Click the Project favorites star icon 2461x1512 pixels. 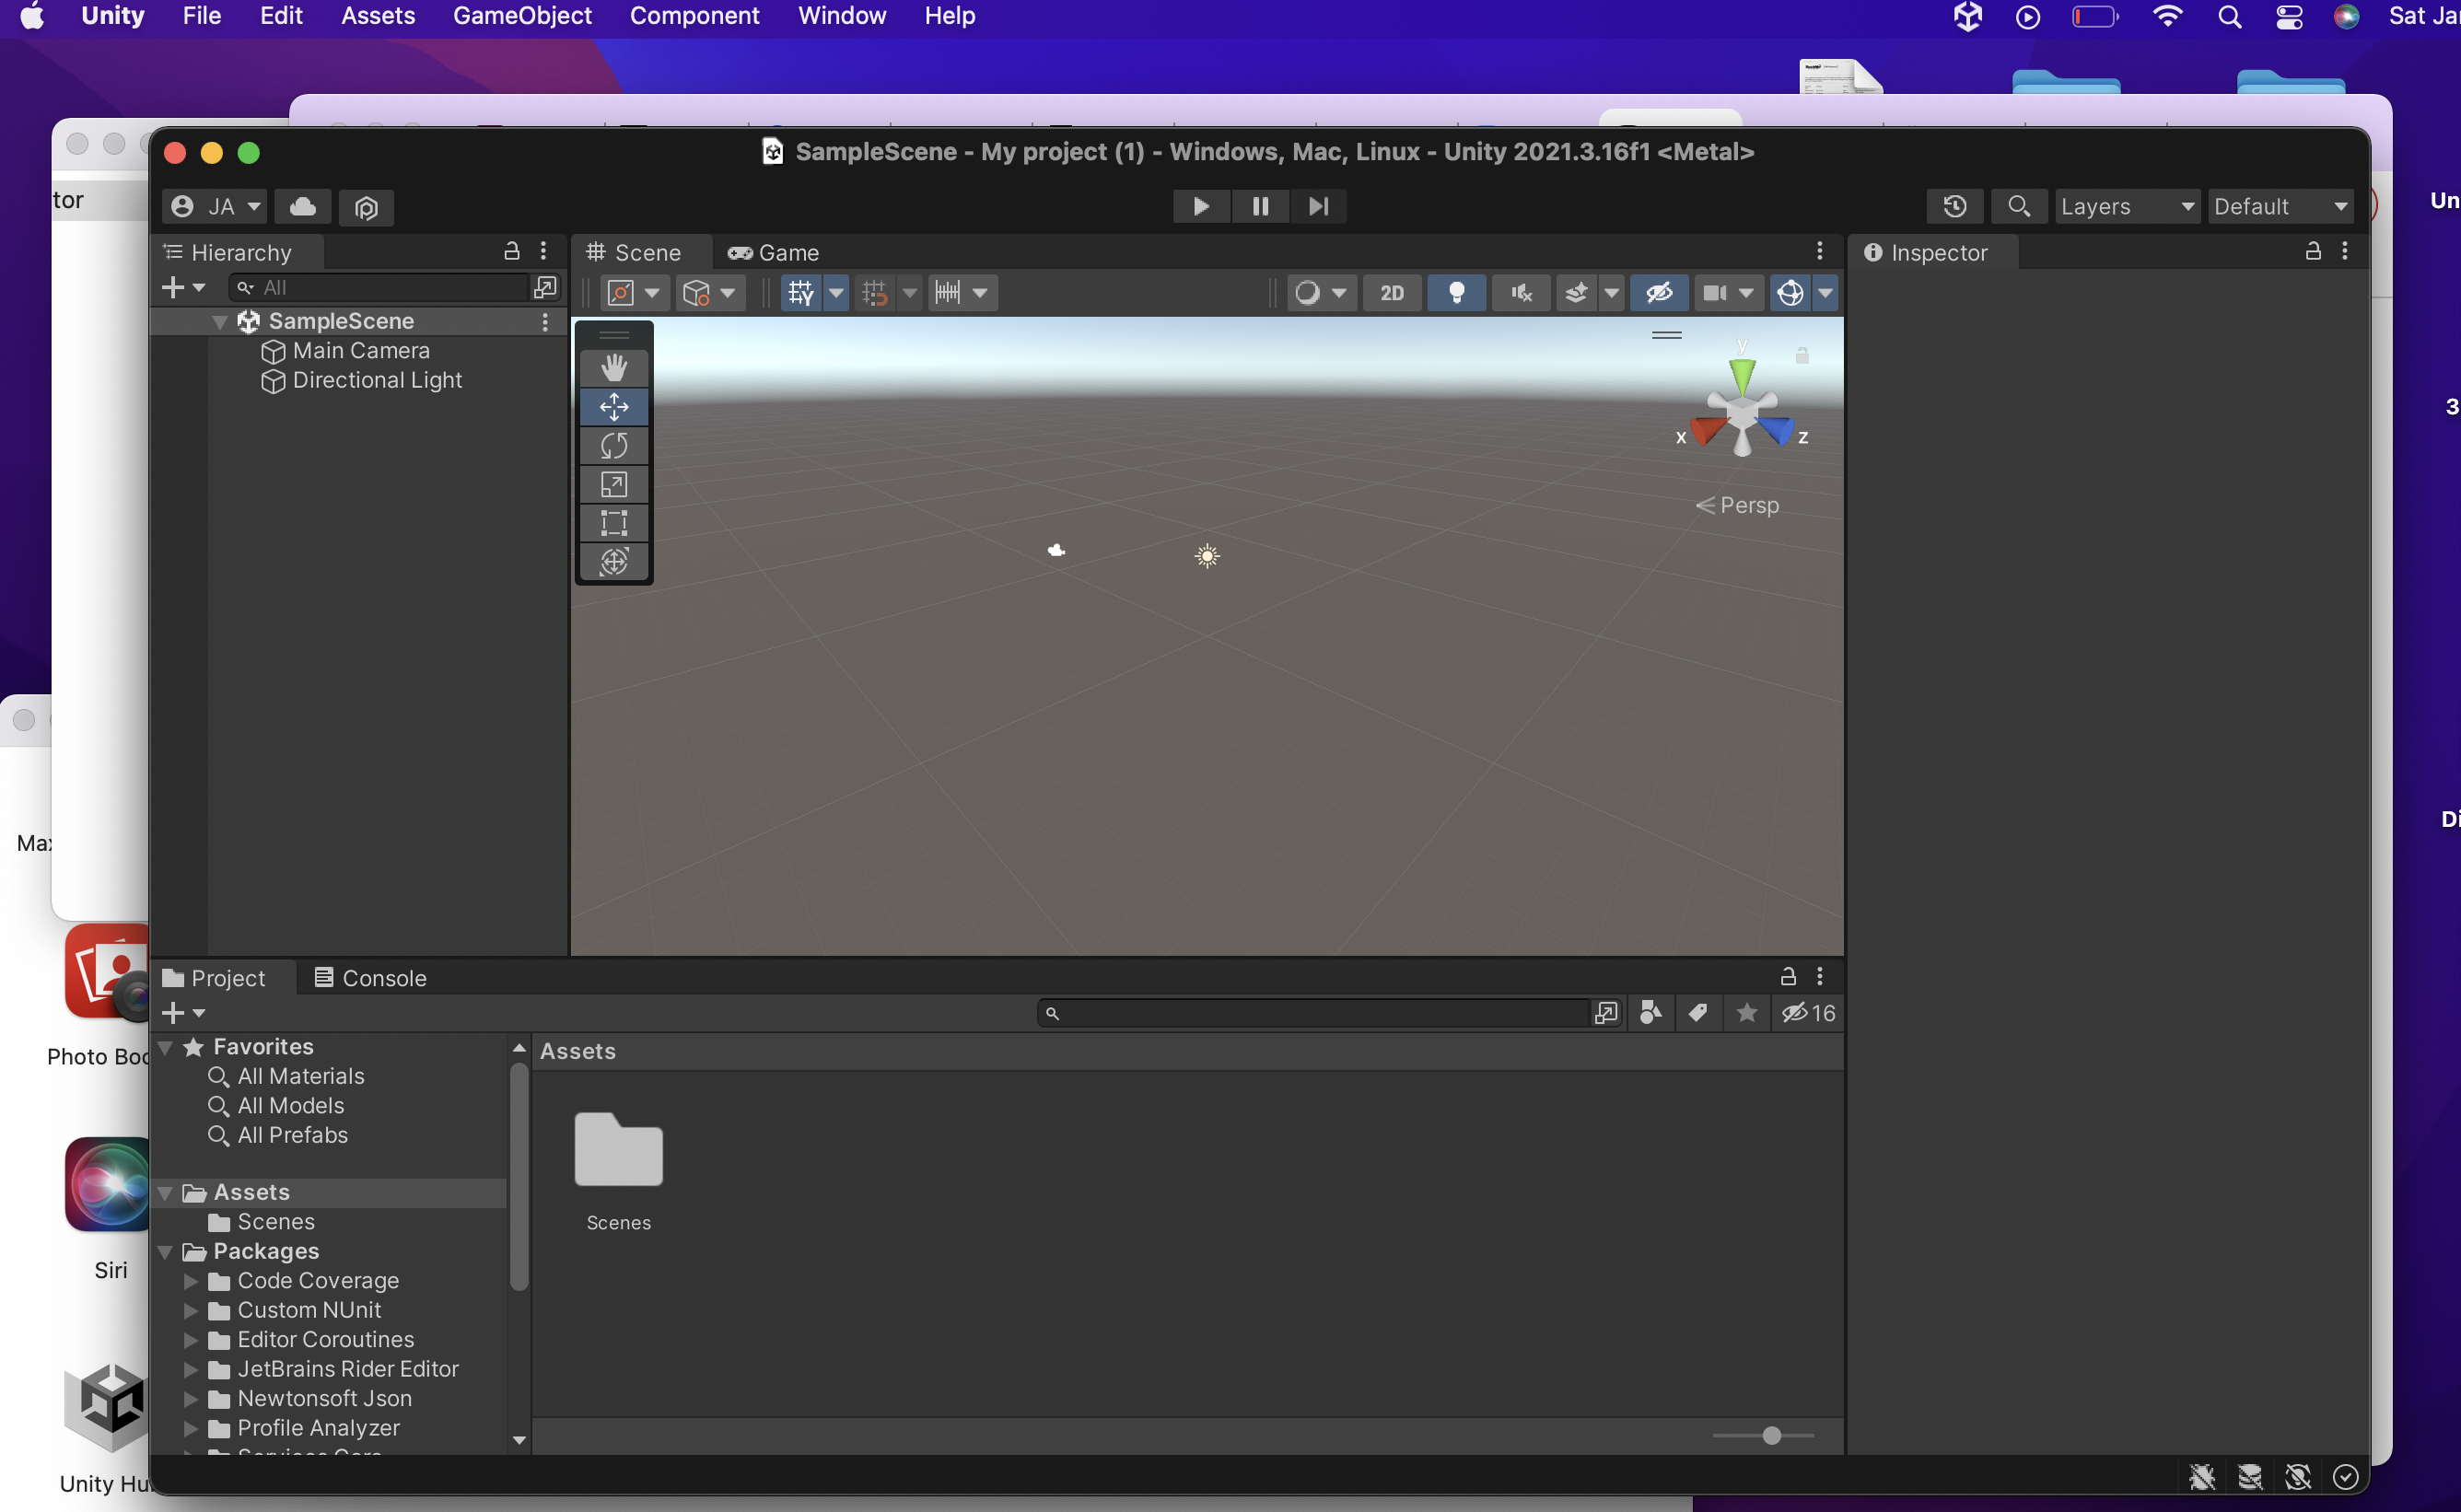tap(1747, 1013)
